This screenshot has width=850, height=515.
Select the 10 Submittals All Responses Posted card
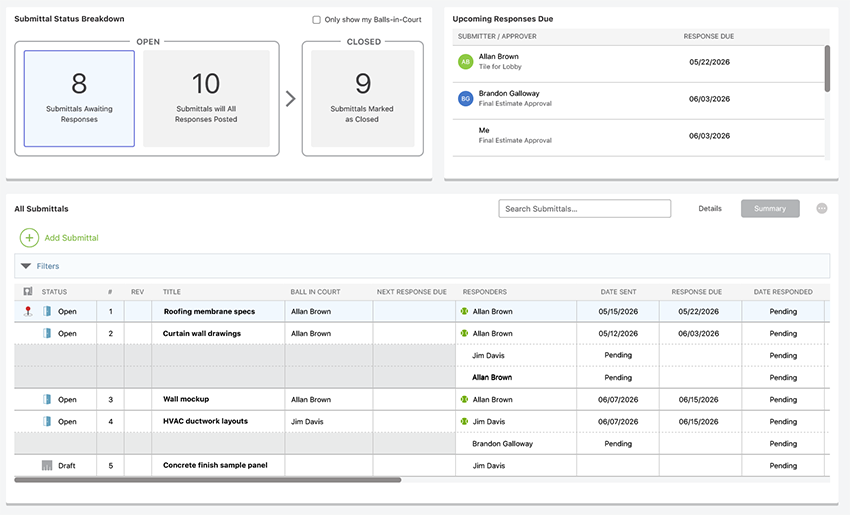206,99
